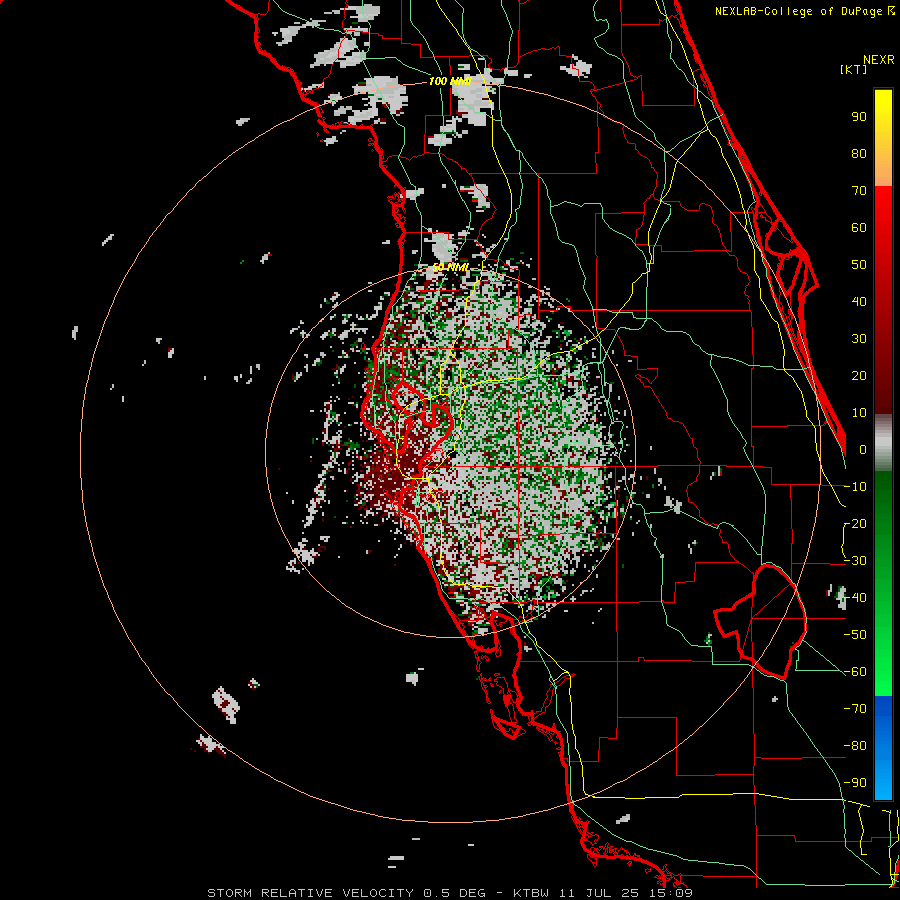Click the NEXLAB-College of DuPage credit text
The height and width of the screenshot is (900, 900).
click(800, 11)
